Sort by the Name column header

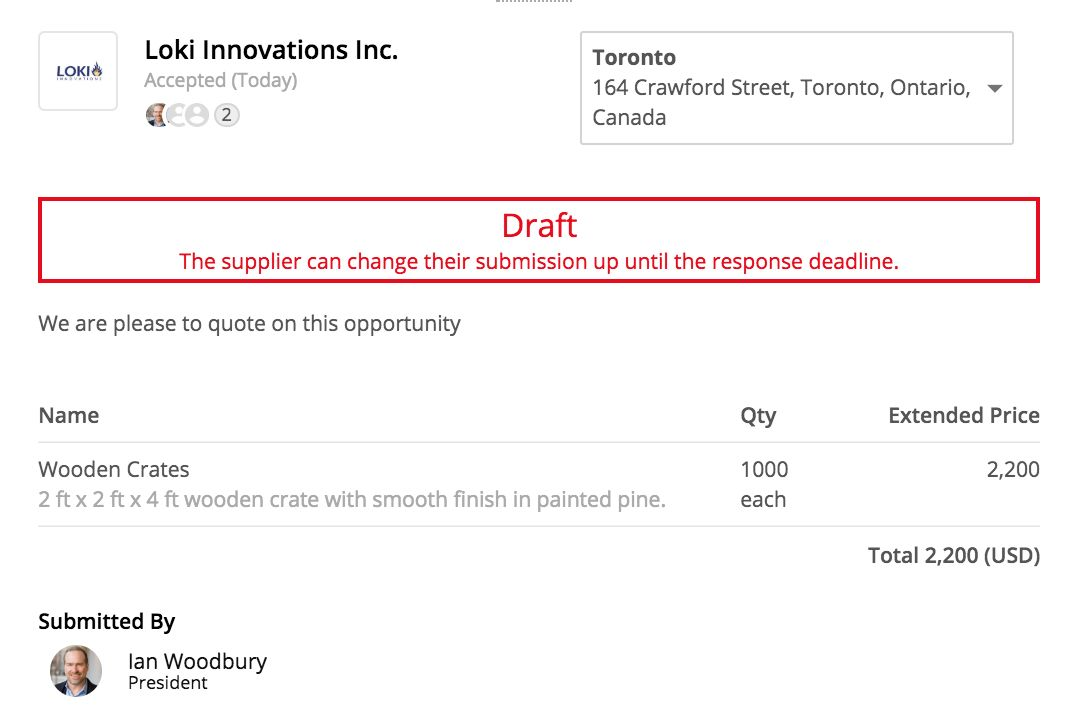click(x=69, y=415)
